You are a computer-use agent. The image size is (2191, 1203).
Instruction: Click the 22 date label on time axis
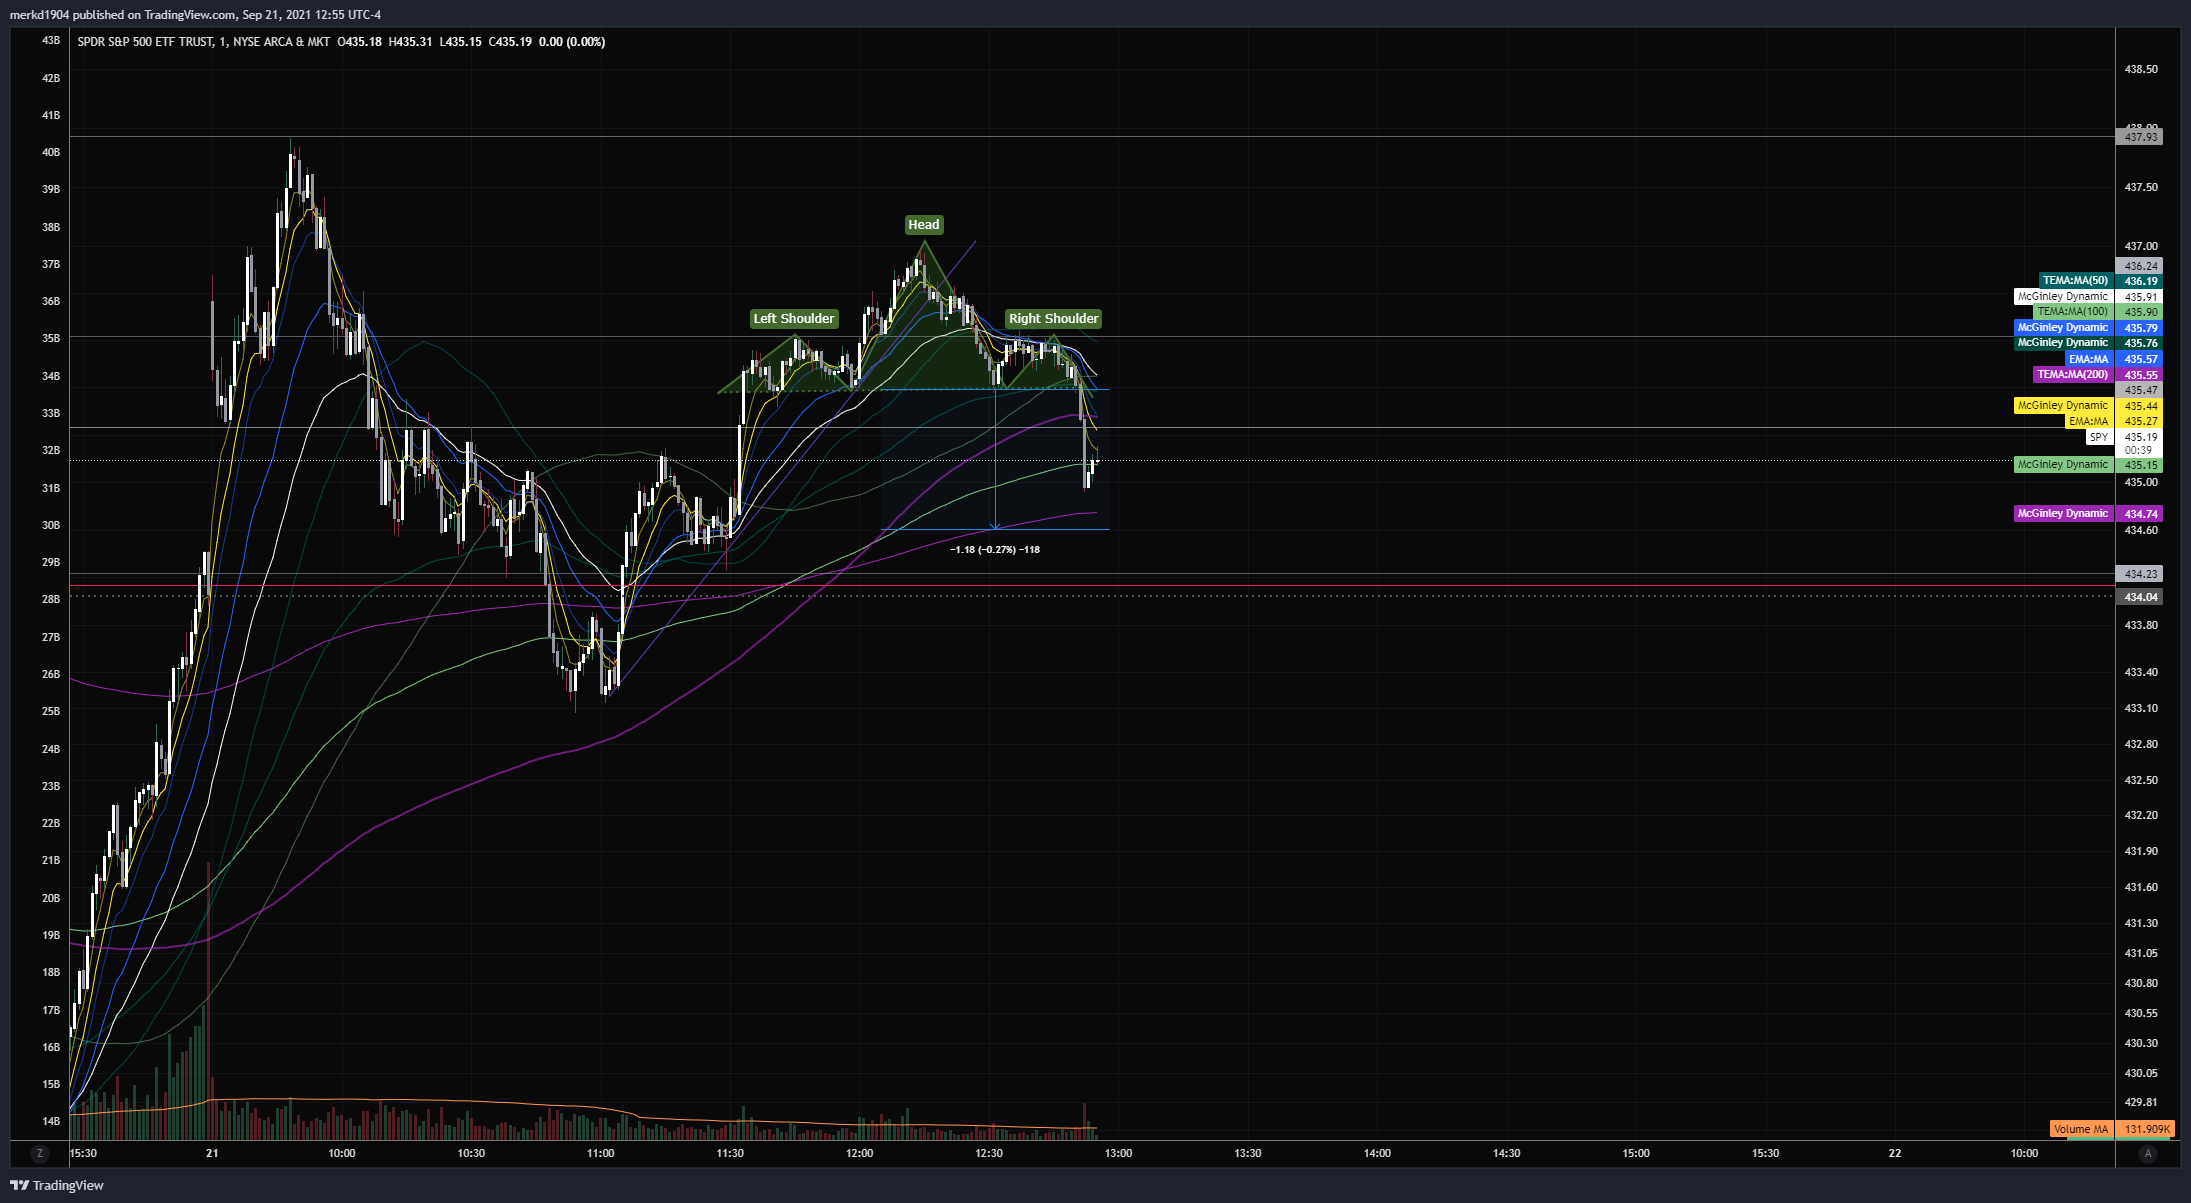[x=1895, y=1153]
